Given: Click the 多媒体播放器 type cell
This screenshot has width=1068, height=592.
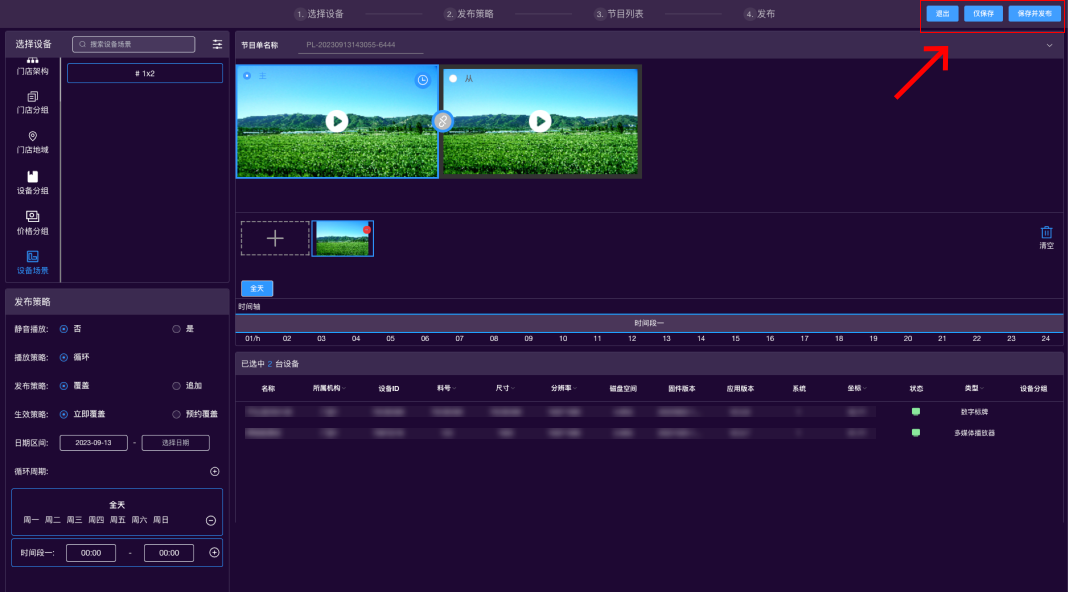Looking at the screenshot, I should point(974,433).
